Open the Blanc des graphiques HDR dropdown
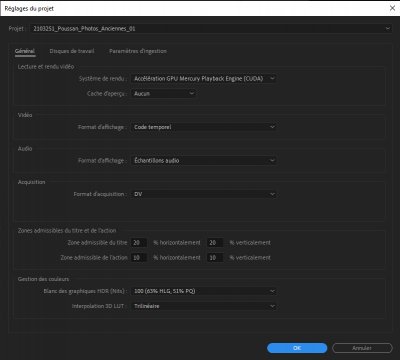Viewport: 400px width, 360px height. (x=203, y=291)
